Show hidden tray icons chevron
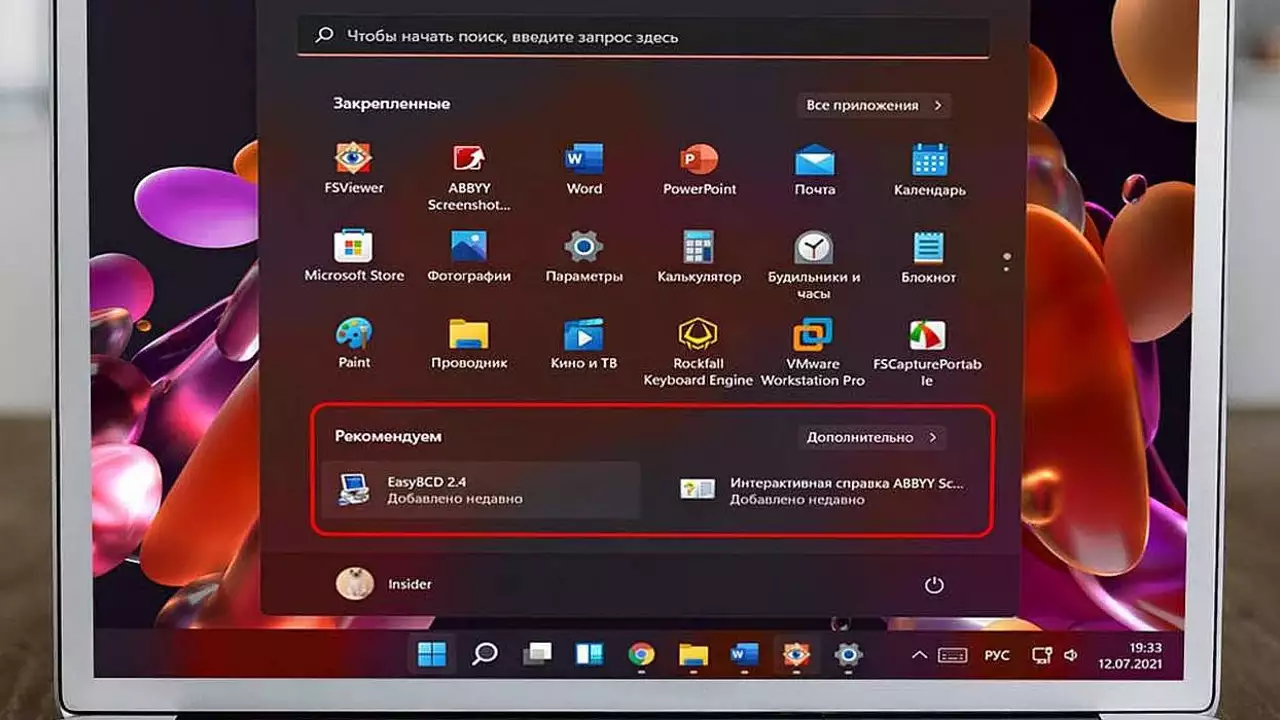Screen dimensions: 1280x720 click(x=919, y=656)
